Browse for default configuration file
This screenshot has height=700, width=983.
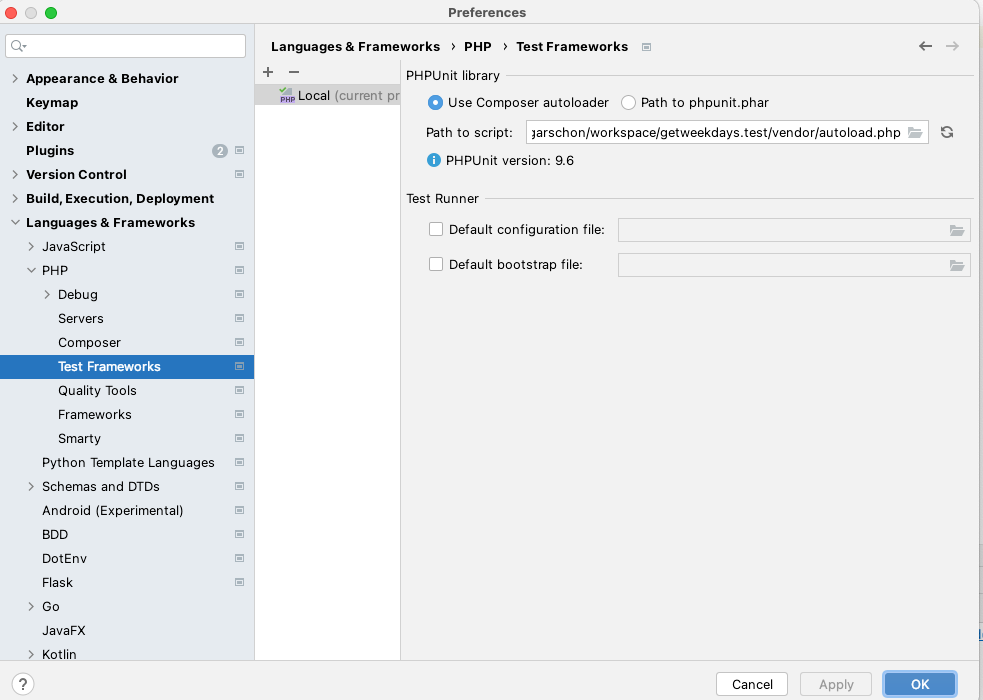click(x=957, y=230)
